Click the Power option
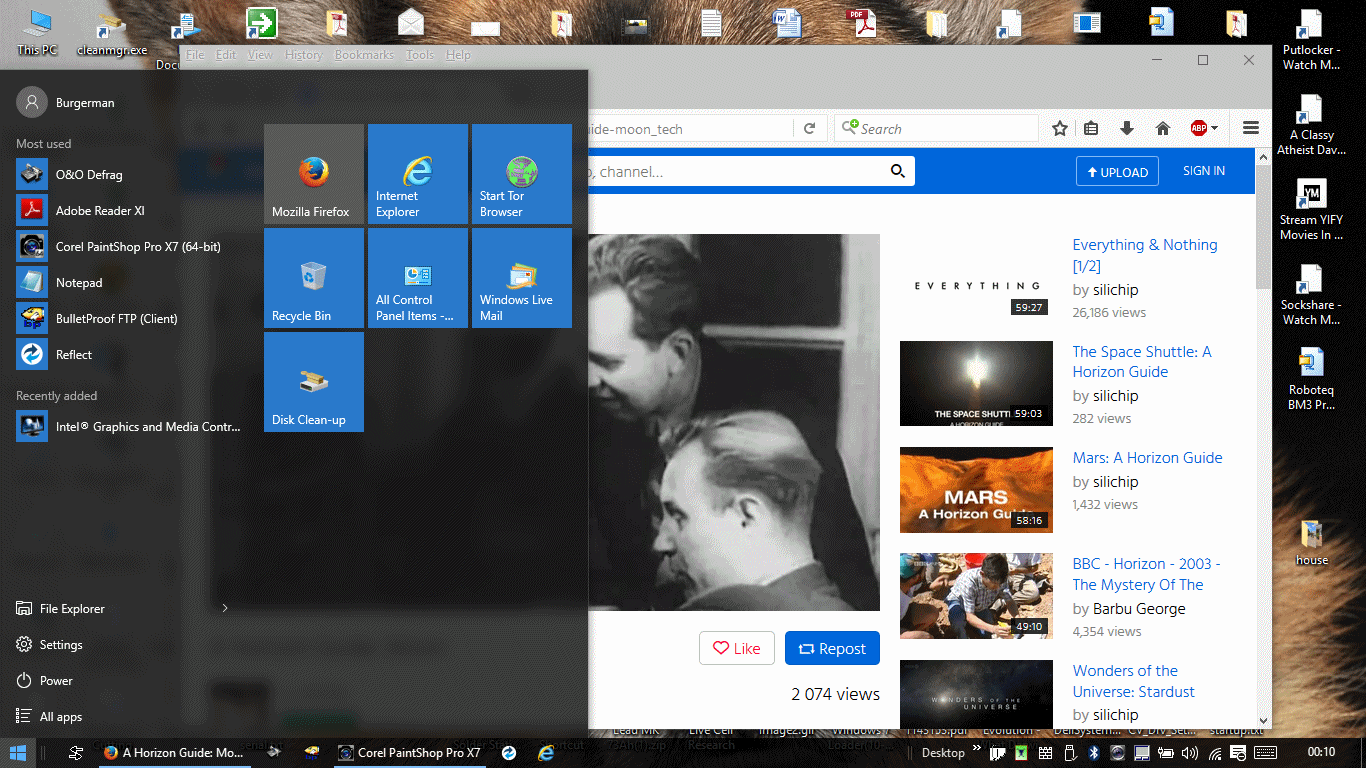This screenshot has height=768, width=1366. (56, 681)
